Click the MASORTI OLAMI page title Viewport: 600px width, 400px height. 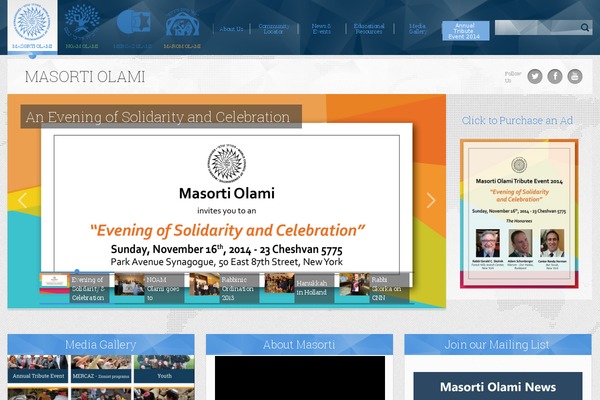[x=85, y=77]
